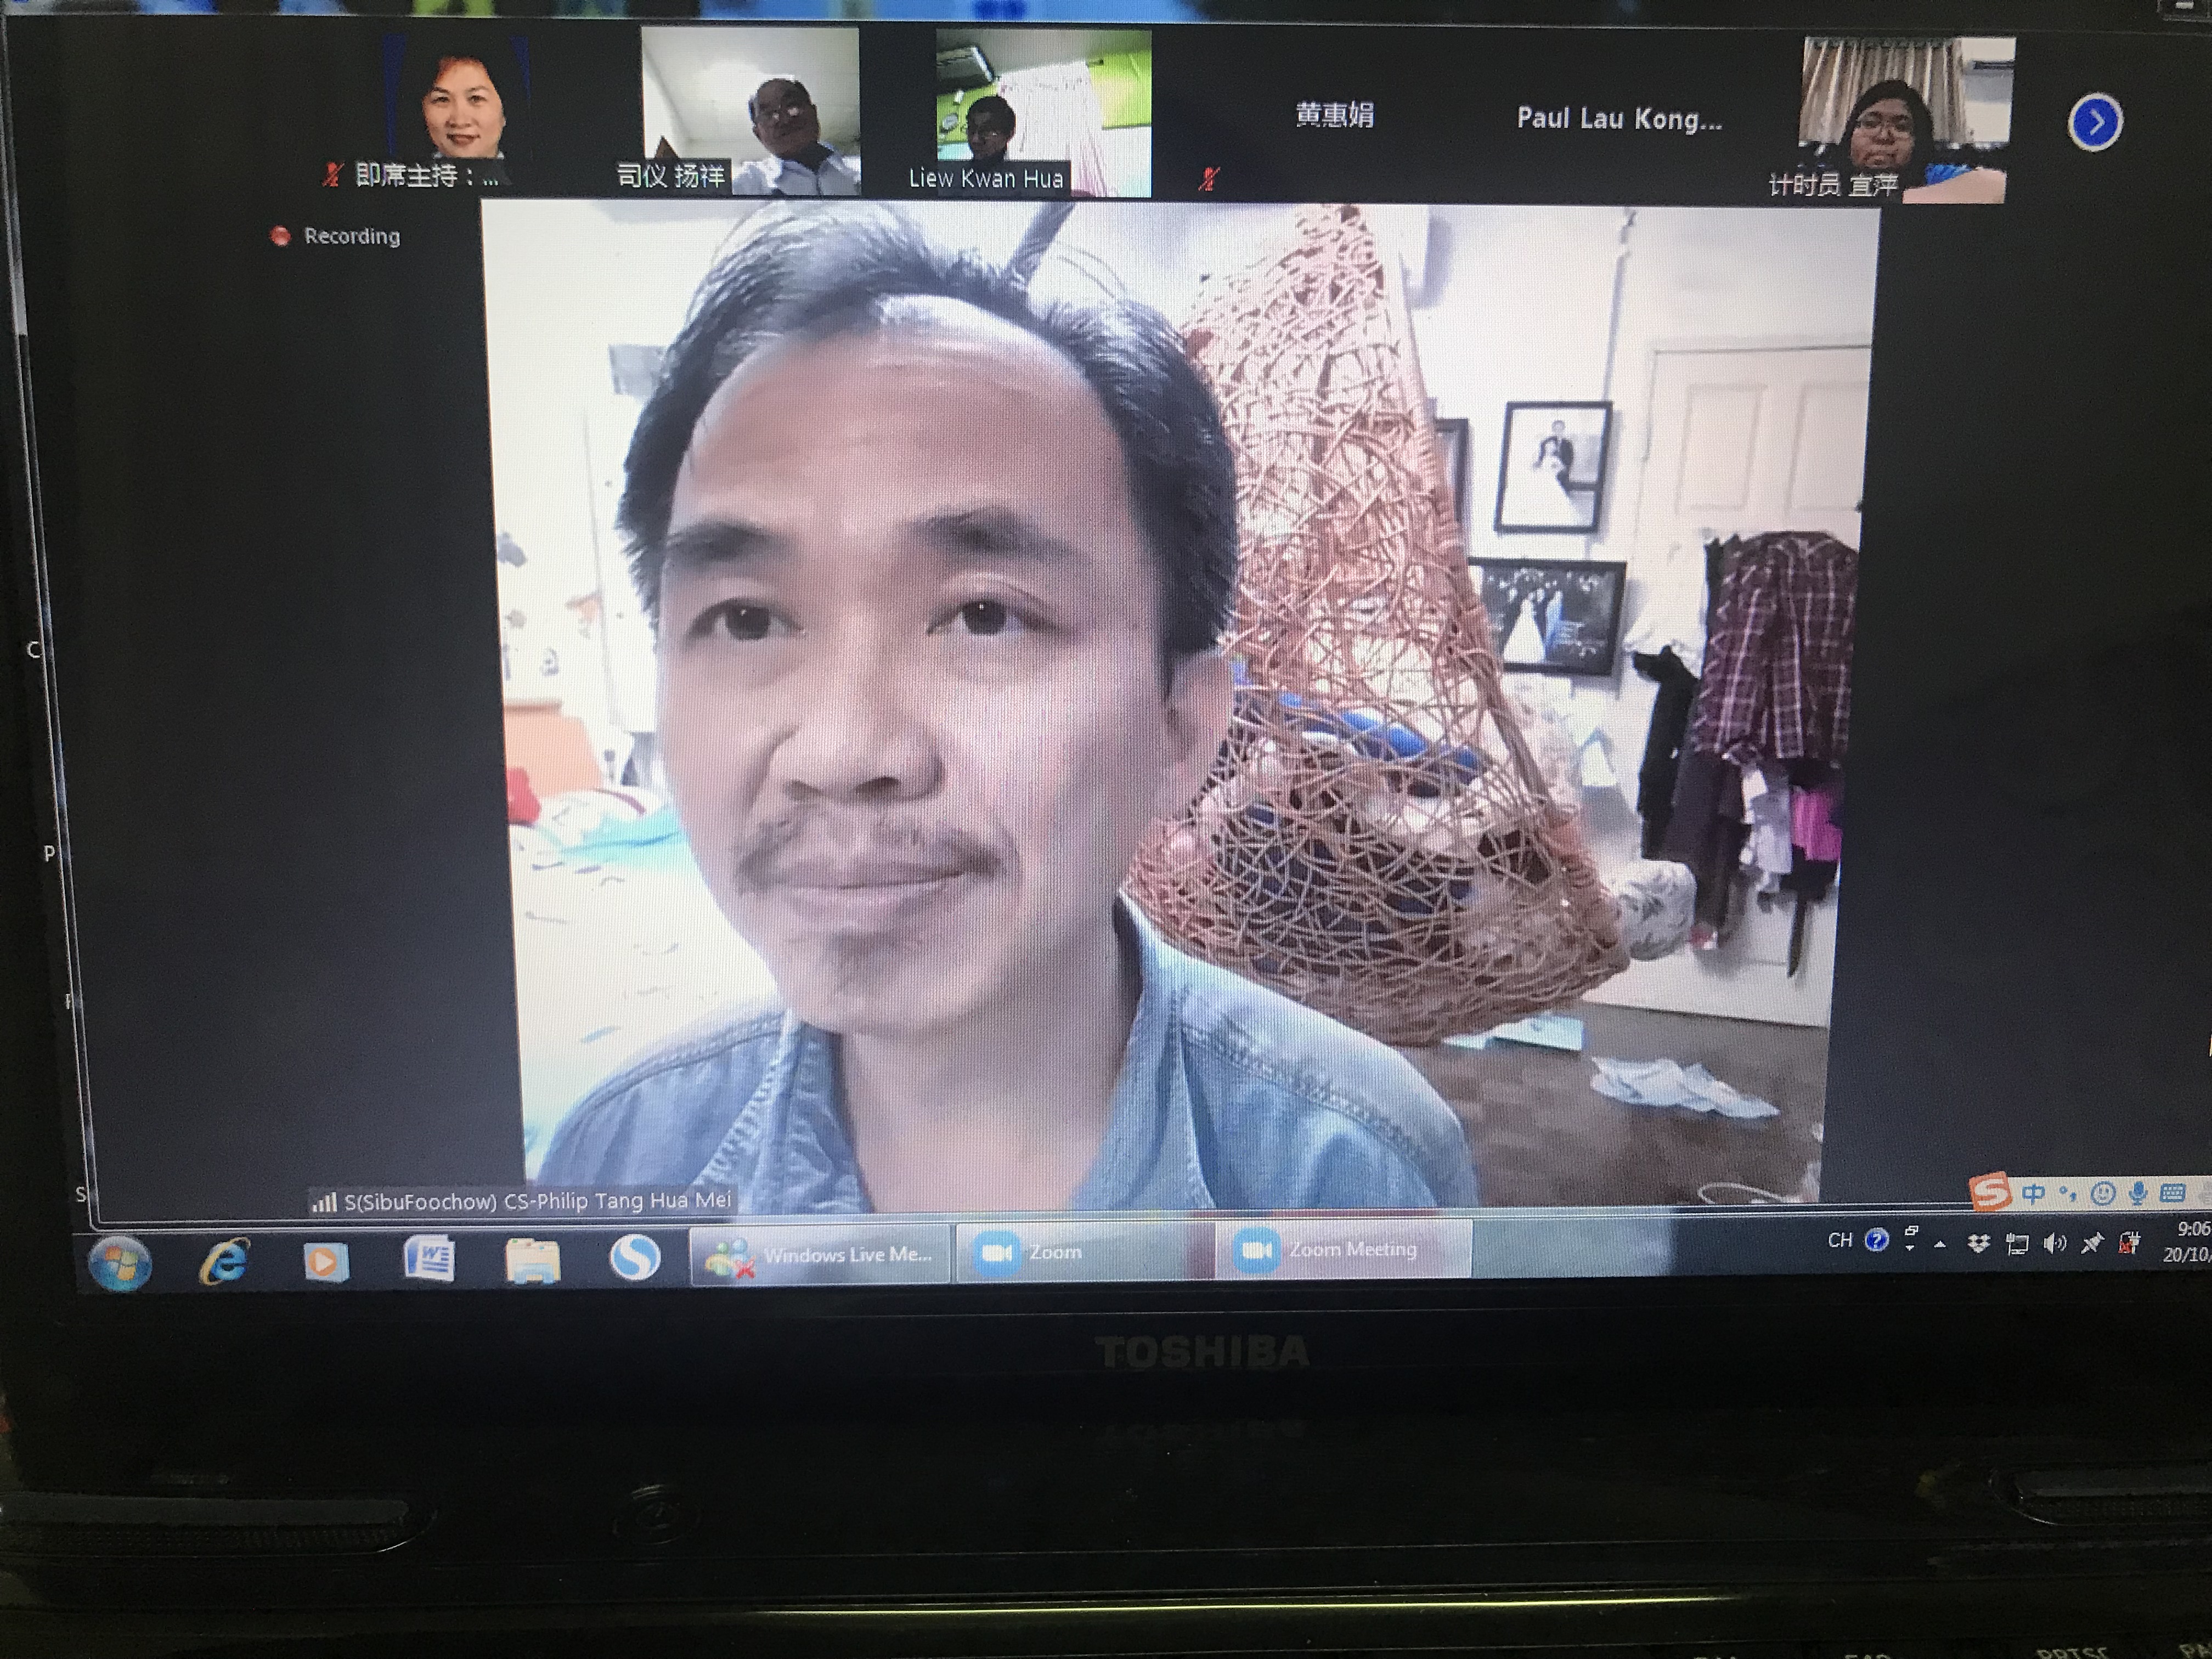Viewport: 2212px width, 1659px height.
Task: Activate Sogou voice input microphone
Action: tap(2138, 1193)
